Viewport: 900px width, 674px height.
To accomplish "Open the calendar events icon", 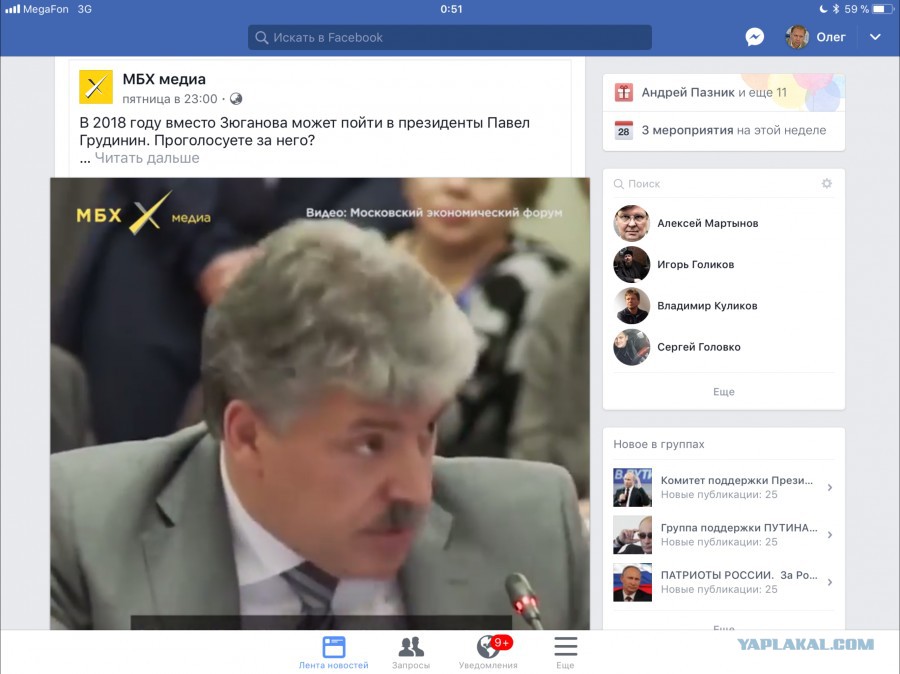I will 623,130.
